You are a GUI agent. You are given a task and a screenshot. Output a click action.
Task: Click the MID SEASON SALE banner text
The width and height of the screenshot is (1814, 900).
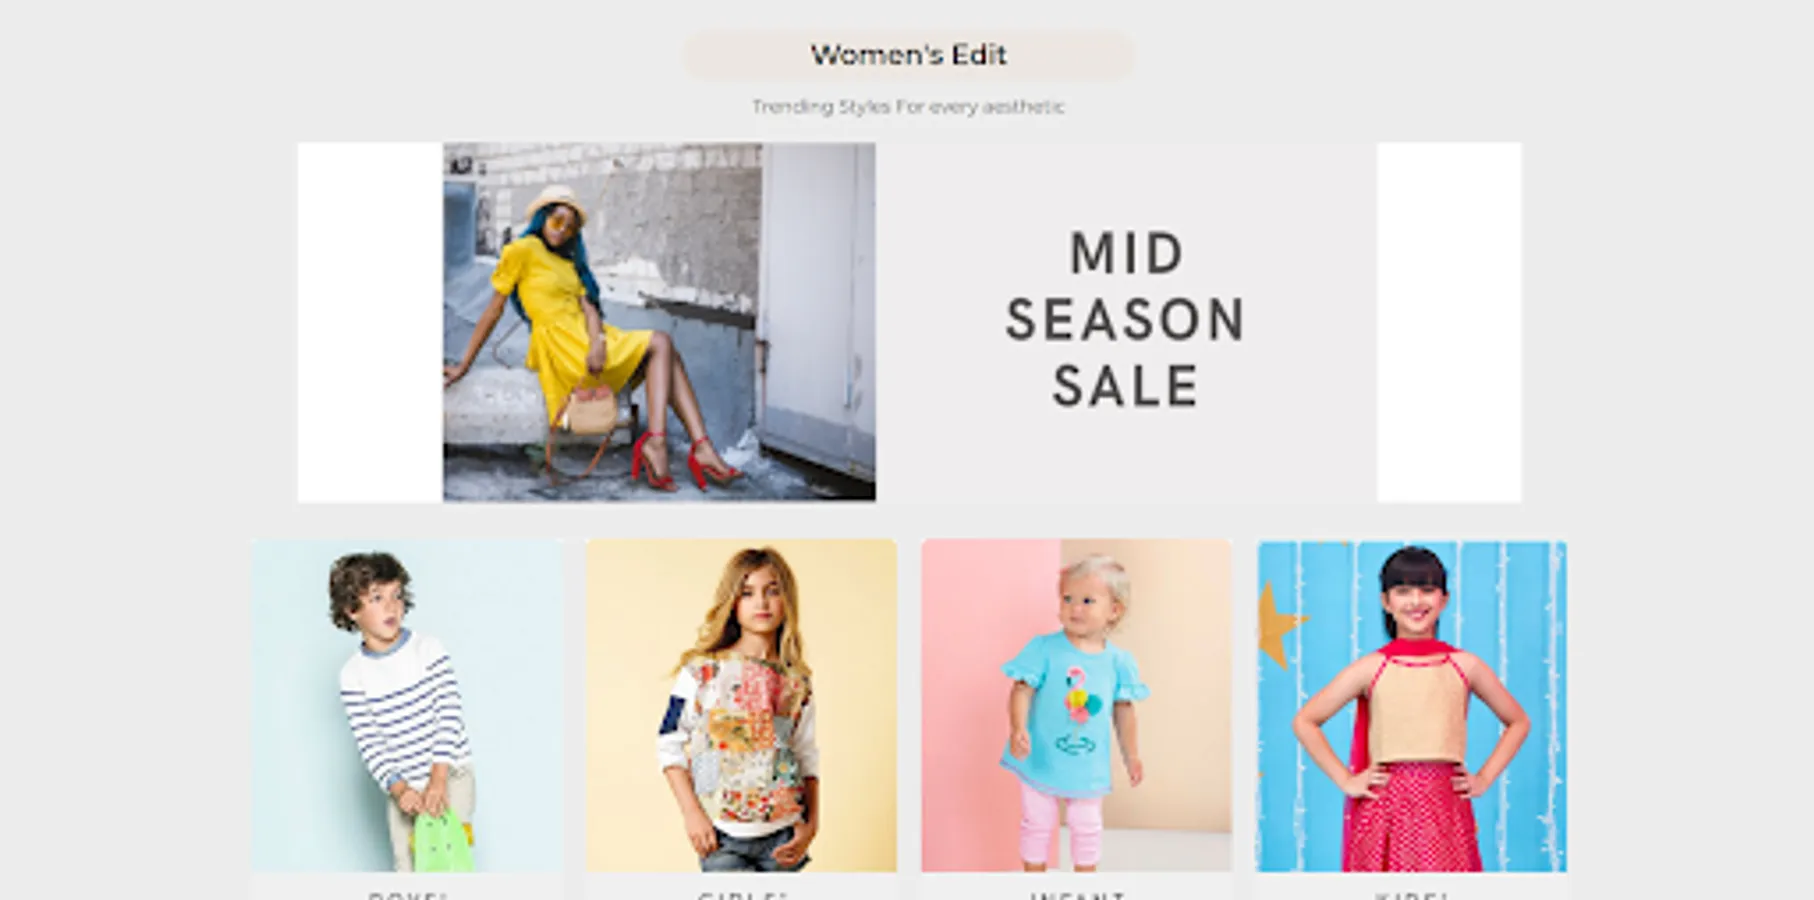click(1126, 320)
